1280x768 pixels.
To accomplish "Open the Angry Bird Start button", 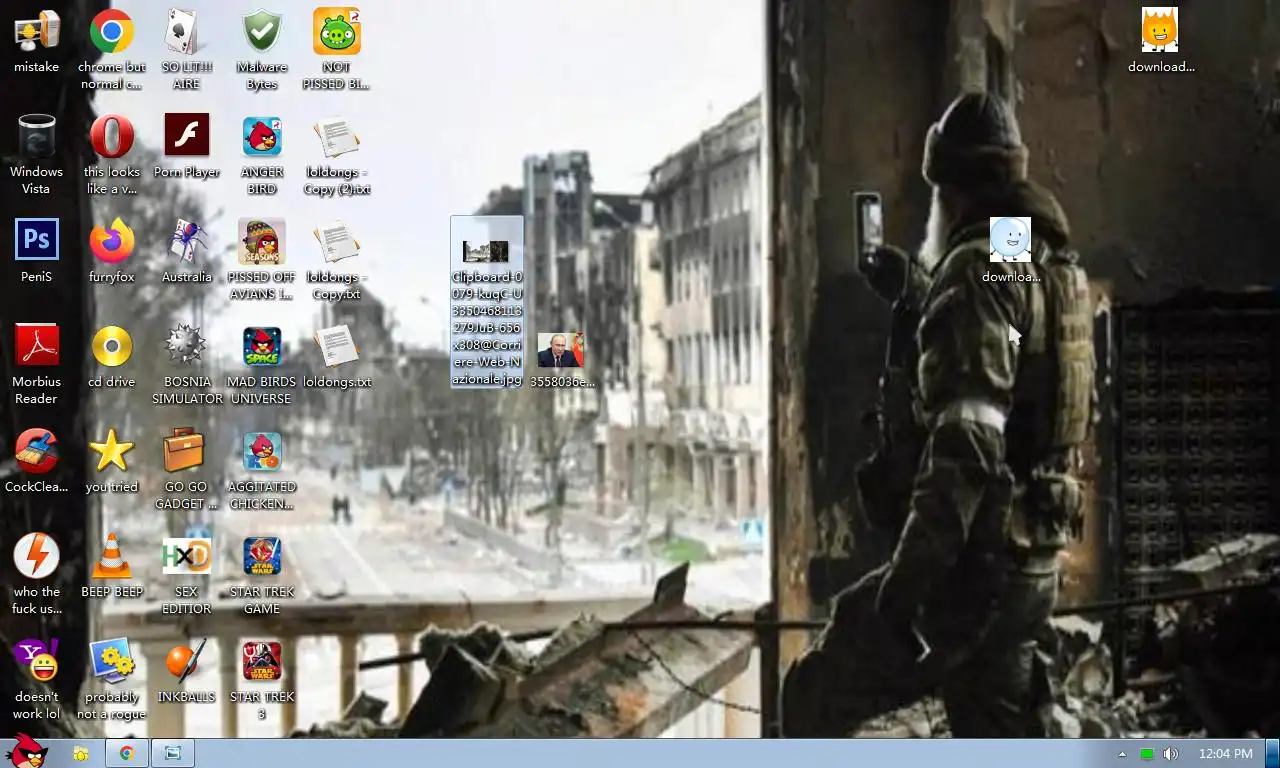I will [26, 752].
